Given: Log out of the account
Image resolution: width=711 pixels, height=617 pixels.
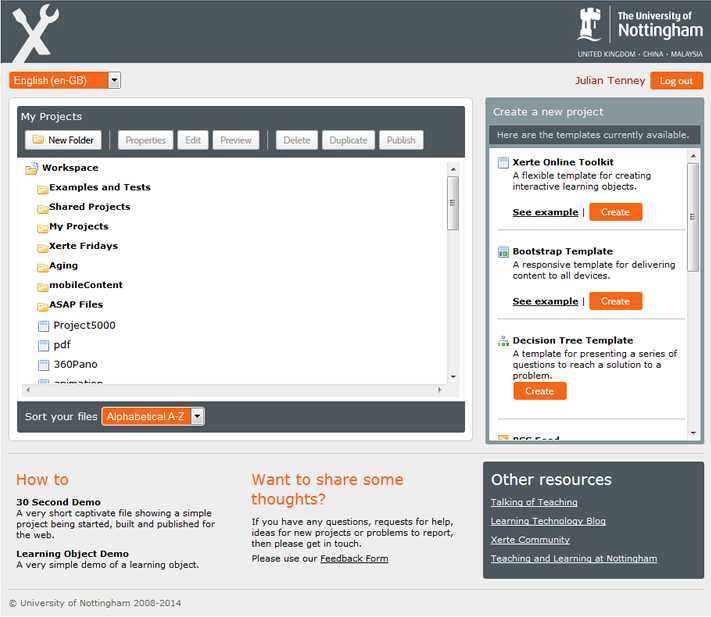Looking at the screenshot, I should point(677,81).
